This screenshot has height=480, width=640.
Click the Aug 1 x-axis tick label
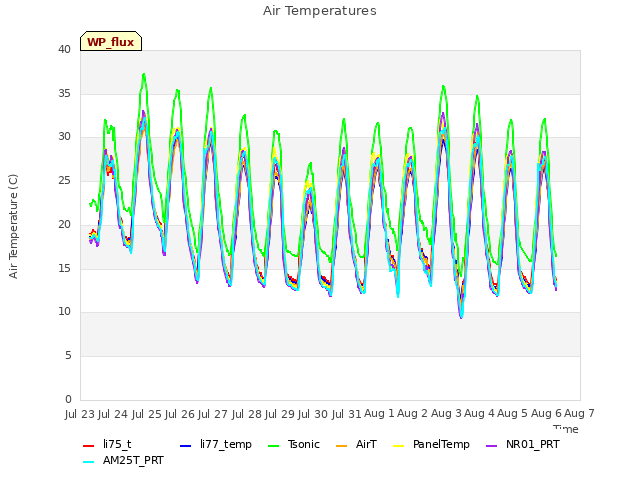click(380, 414)
